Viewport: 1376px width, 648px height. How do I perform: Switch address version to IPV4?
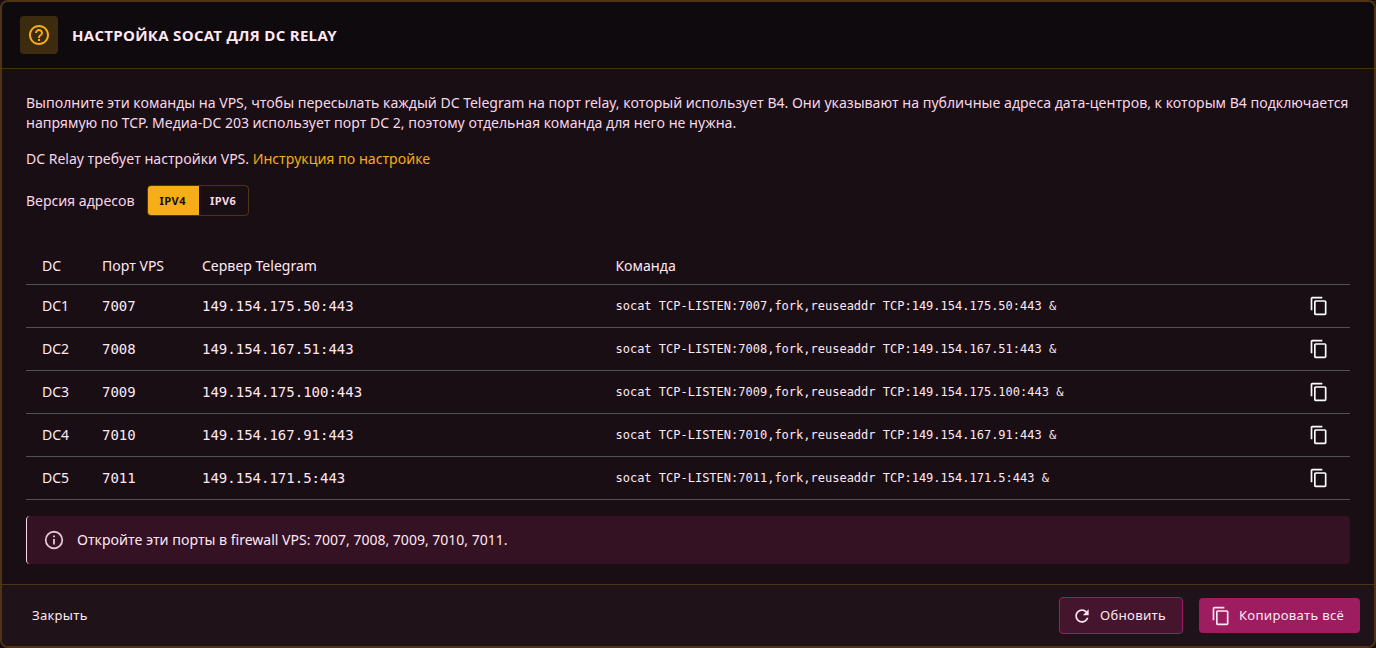(x=173, y=201)
